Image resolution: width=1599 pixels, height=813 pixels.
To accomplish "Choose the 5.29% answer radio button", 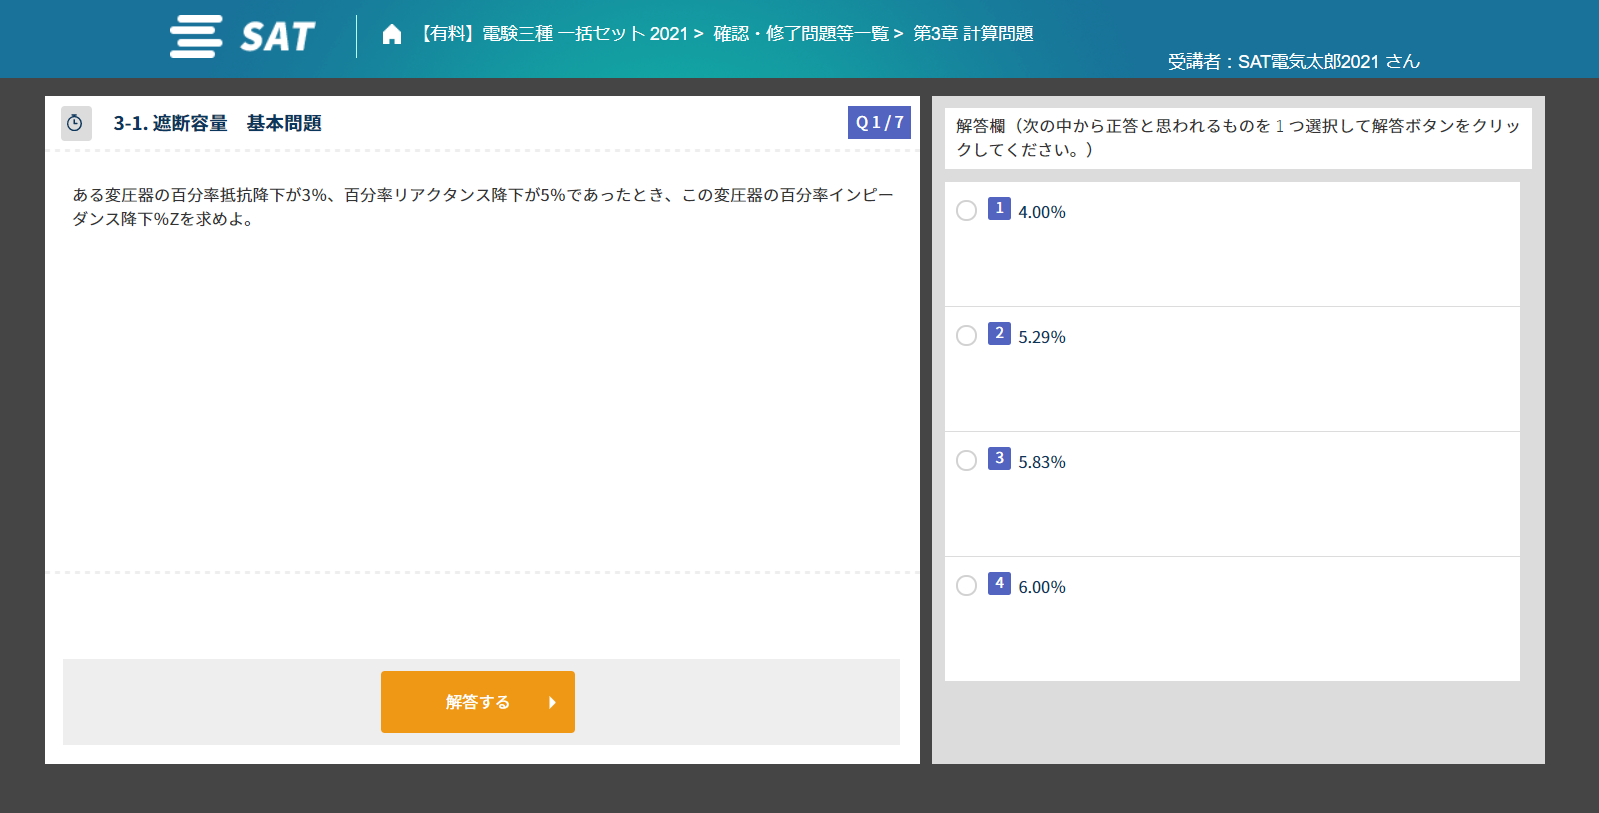I will [966, 336].
